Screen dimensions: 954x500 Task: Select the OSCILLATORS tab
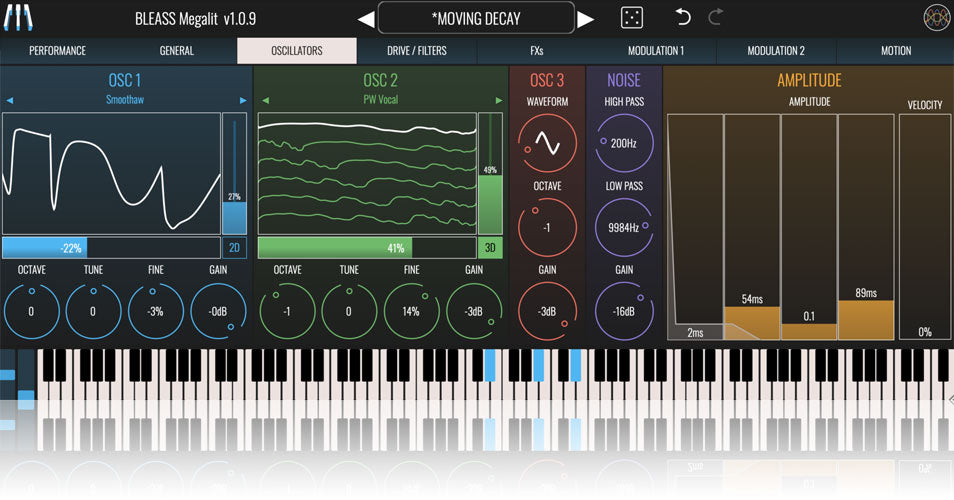coord(297,51)
